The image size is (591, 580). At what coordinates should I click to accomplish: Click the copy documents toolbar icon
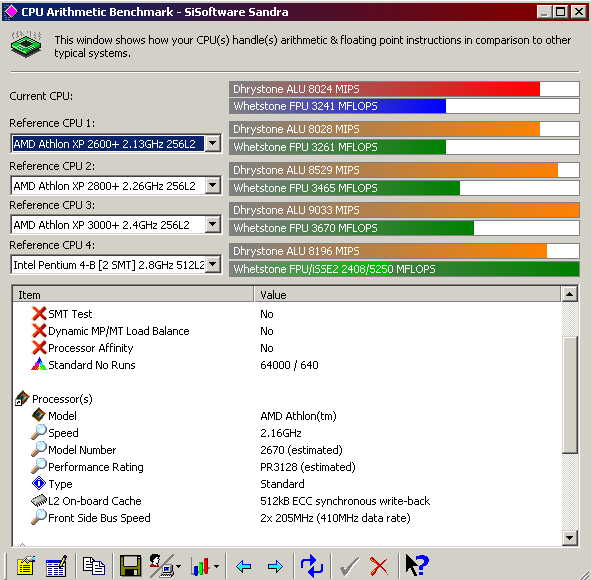click(93, 566)
